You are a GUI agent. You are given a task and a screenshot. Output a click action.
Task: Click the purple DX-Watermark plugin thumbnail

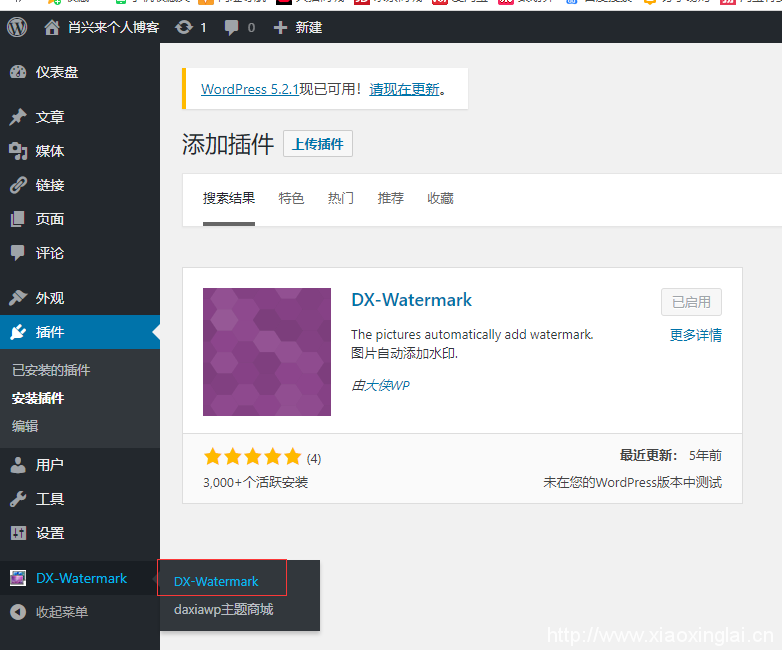[267, 352]
